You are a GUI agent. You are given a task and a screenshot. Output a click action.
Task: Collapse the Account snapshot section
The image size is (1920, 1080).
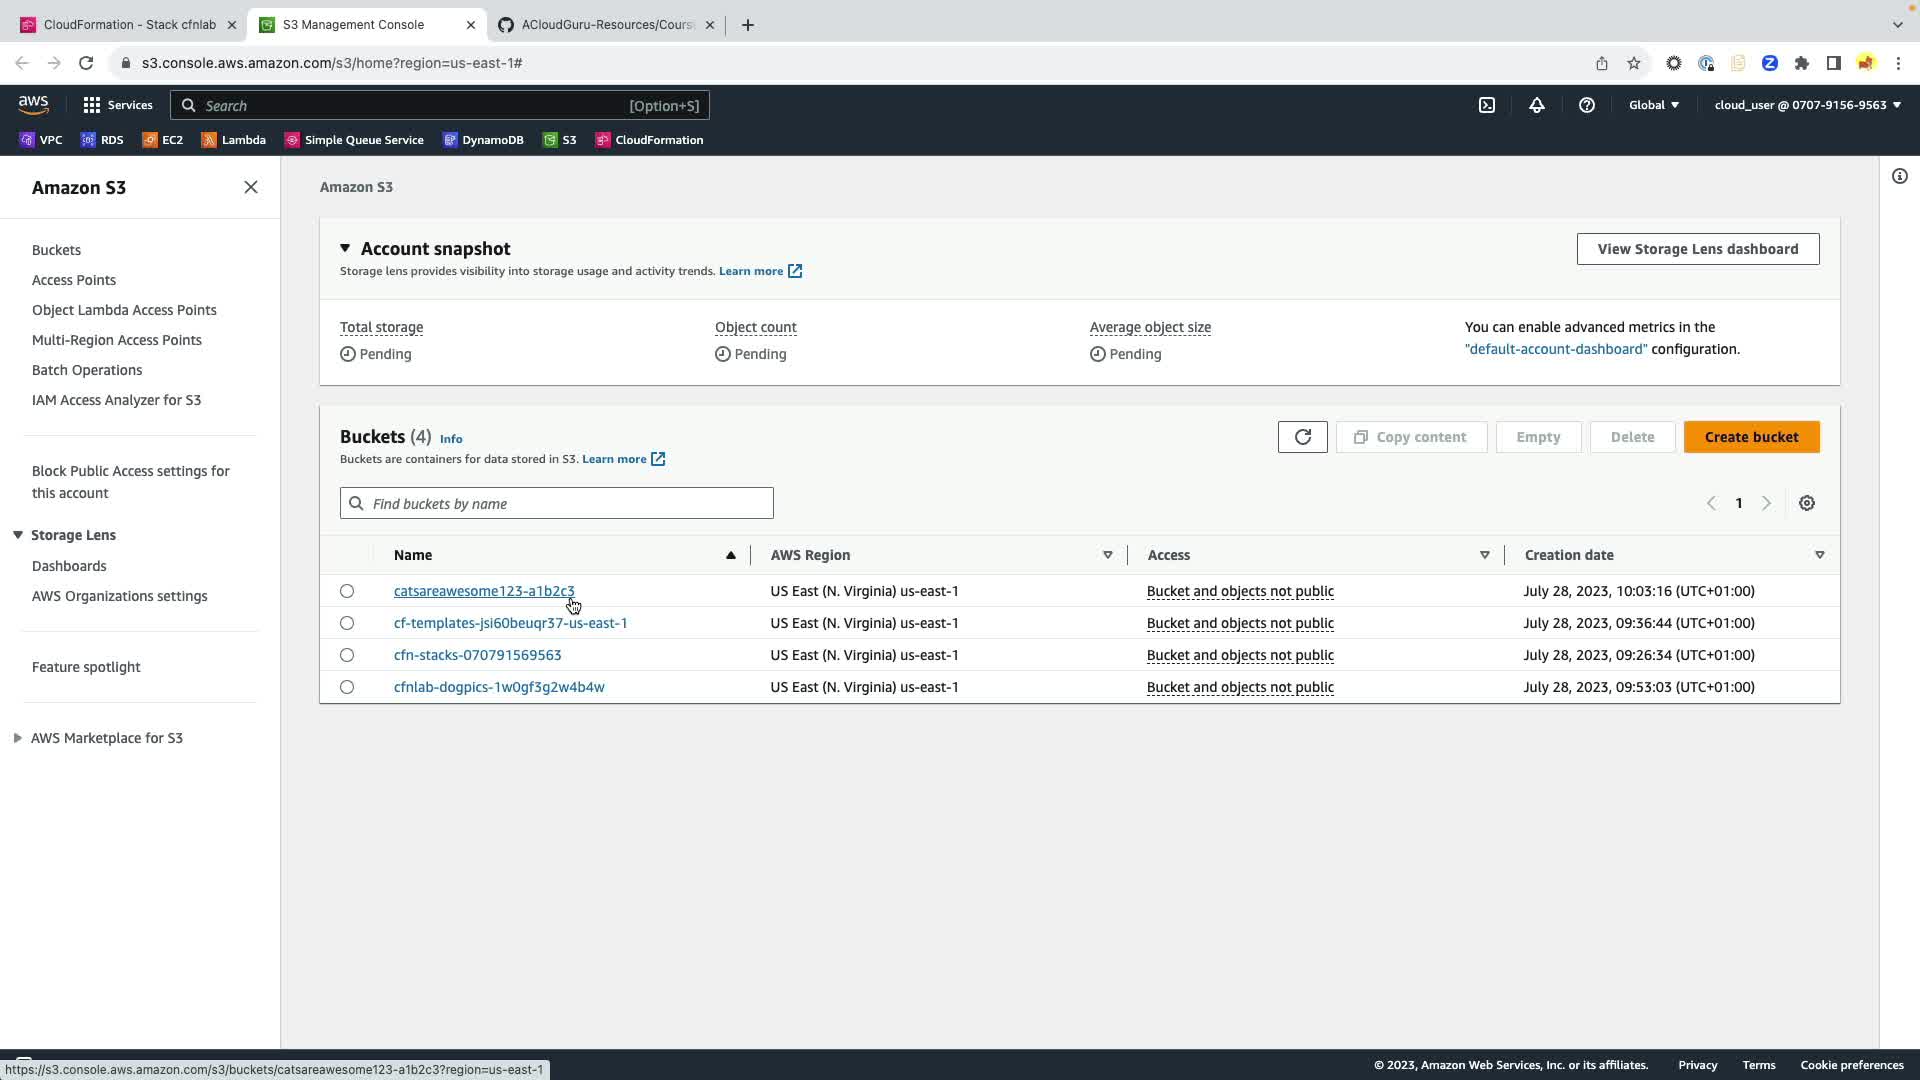[345, 248]
